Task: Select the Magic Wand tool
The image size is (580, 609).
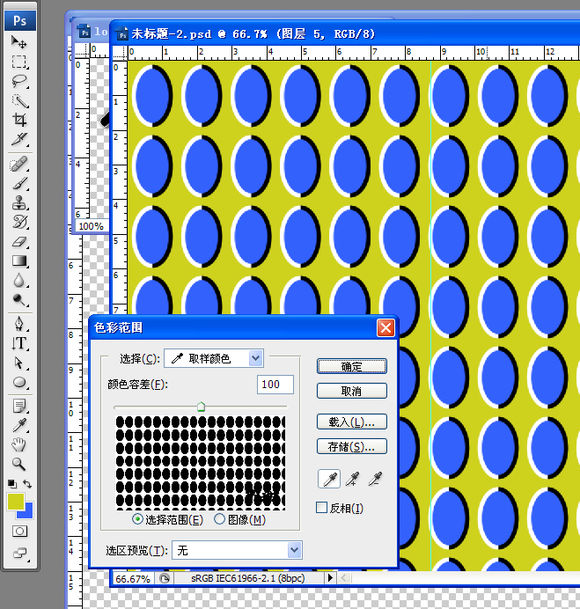Action: 19,101
